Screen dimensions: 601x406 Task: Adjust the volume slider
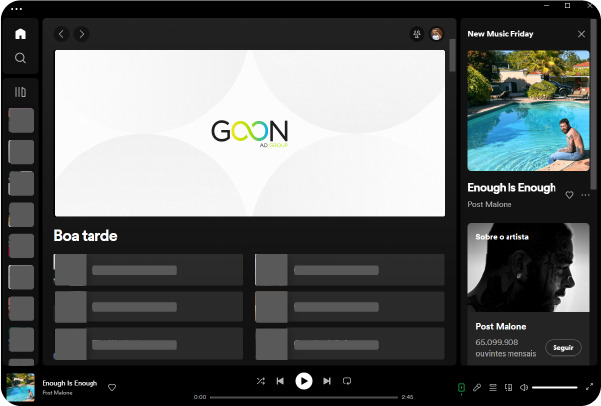pos(554,387)
